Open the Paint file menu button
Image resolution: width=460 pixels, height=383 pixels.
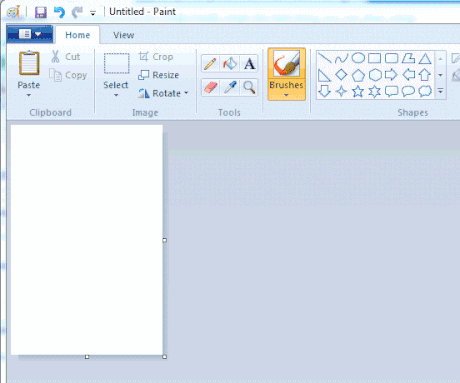(30, 34)
